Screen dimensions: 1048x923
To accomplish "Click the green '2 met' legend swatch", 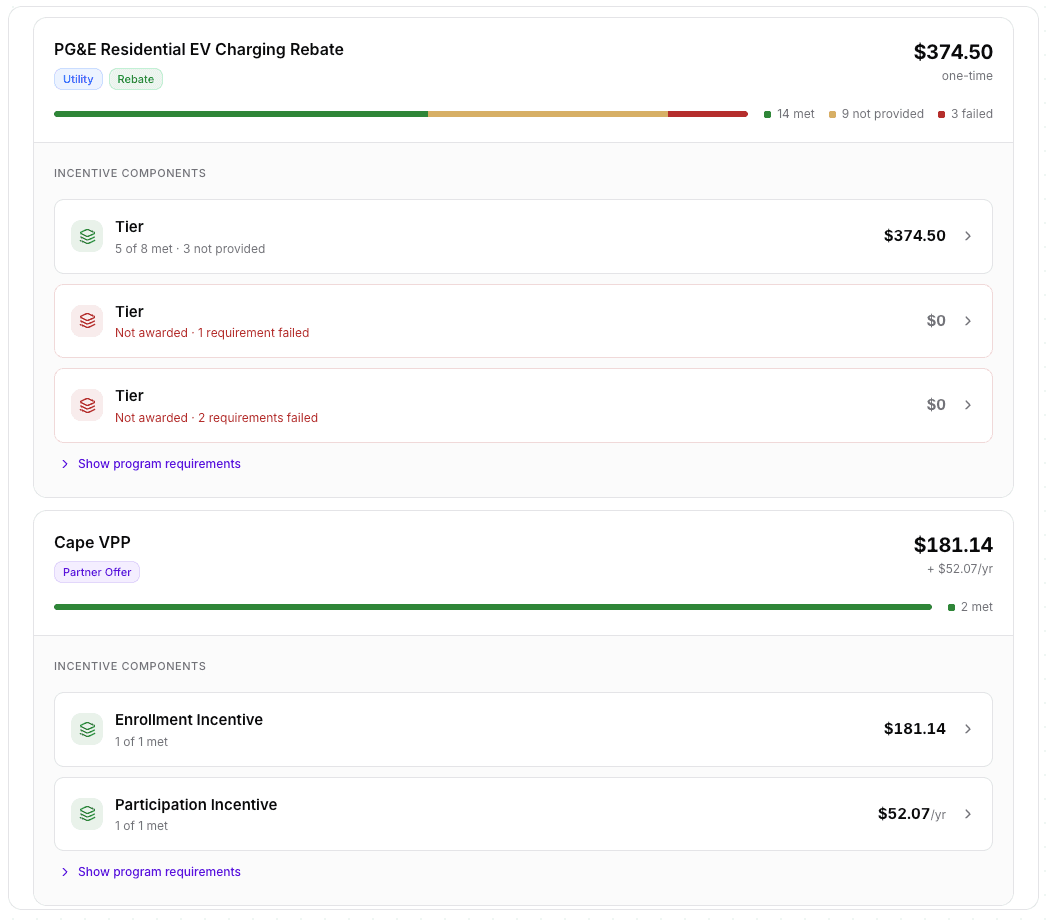I will tap(951, 608).
